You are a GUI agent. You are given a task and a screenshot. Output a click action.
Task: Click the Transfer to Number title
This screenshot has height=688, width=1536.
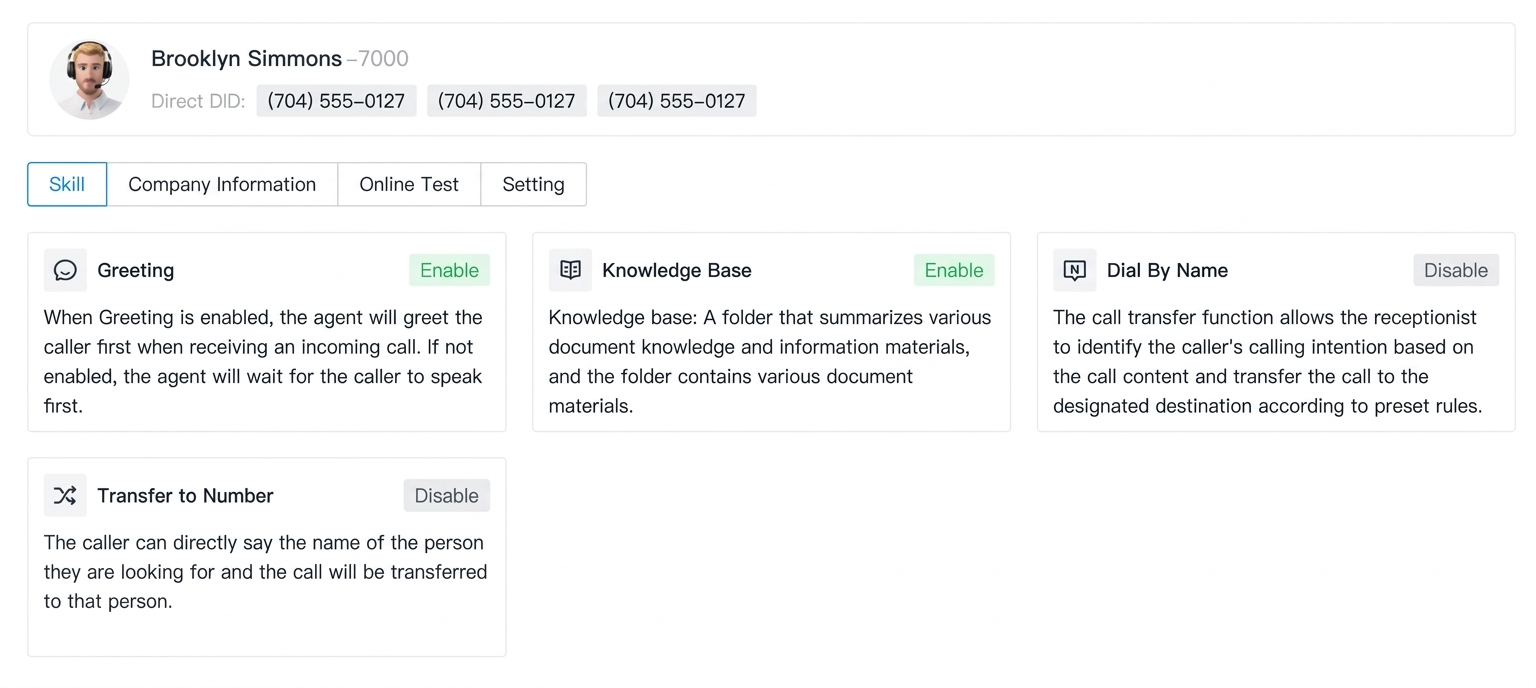185,495
